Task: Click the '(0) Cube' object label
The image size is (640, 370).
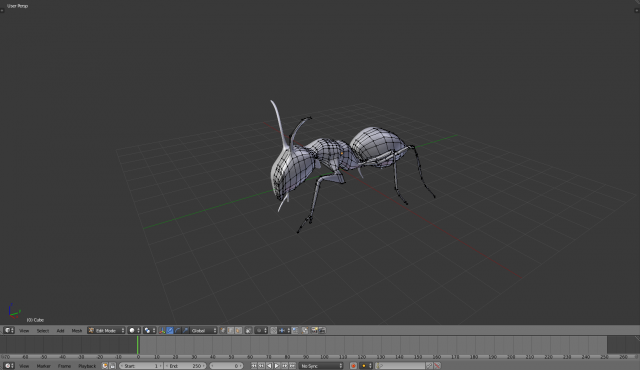Action: [x=35, y=320]
